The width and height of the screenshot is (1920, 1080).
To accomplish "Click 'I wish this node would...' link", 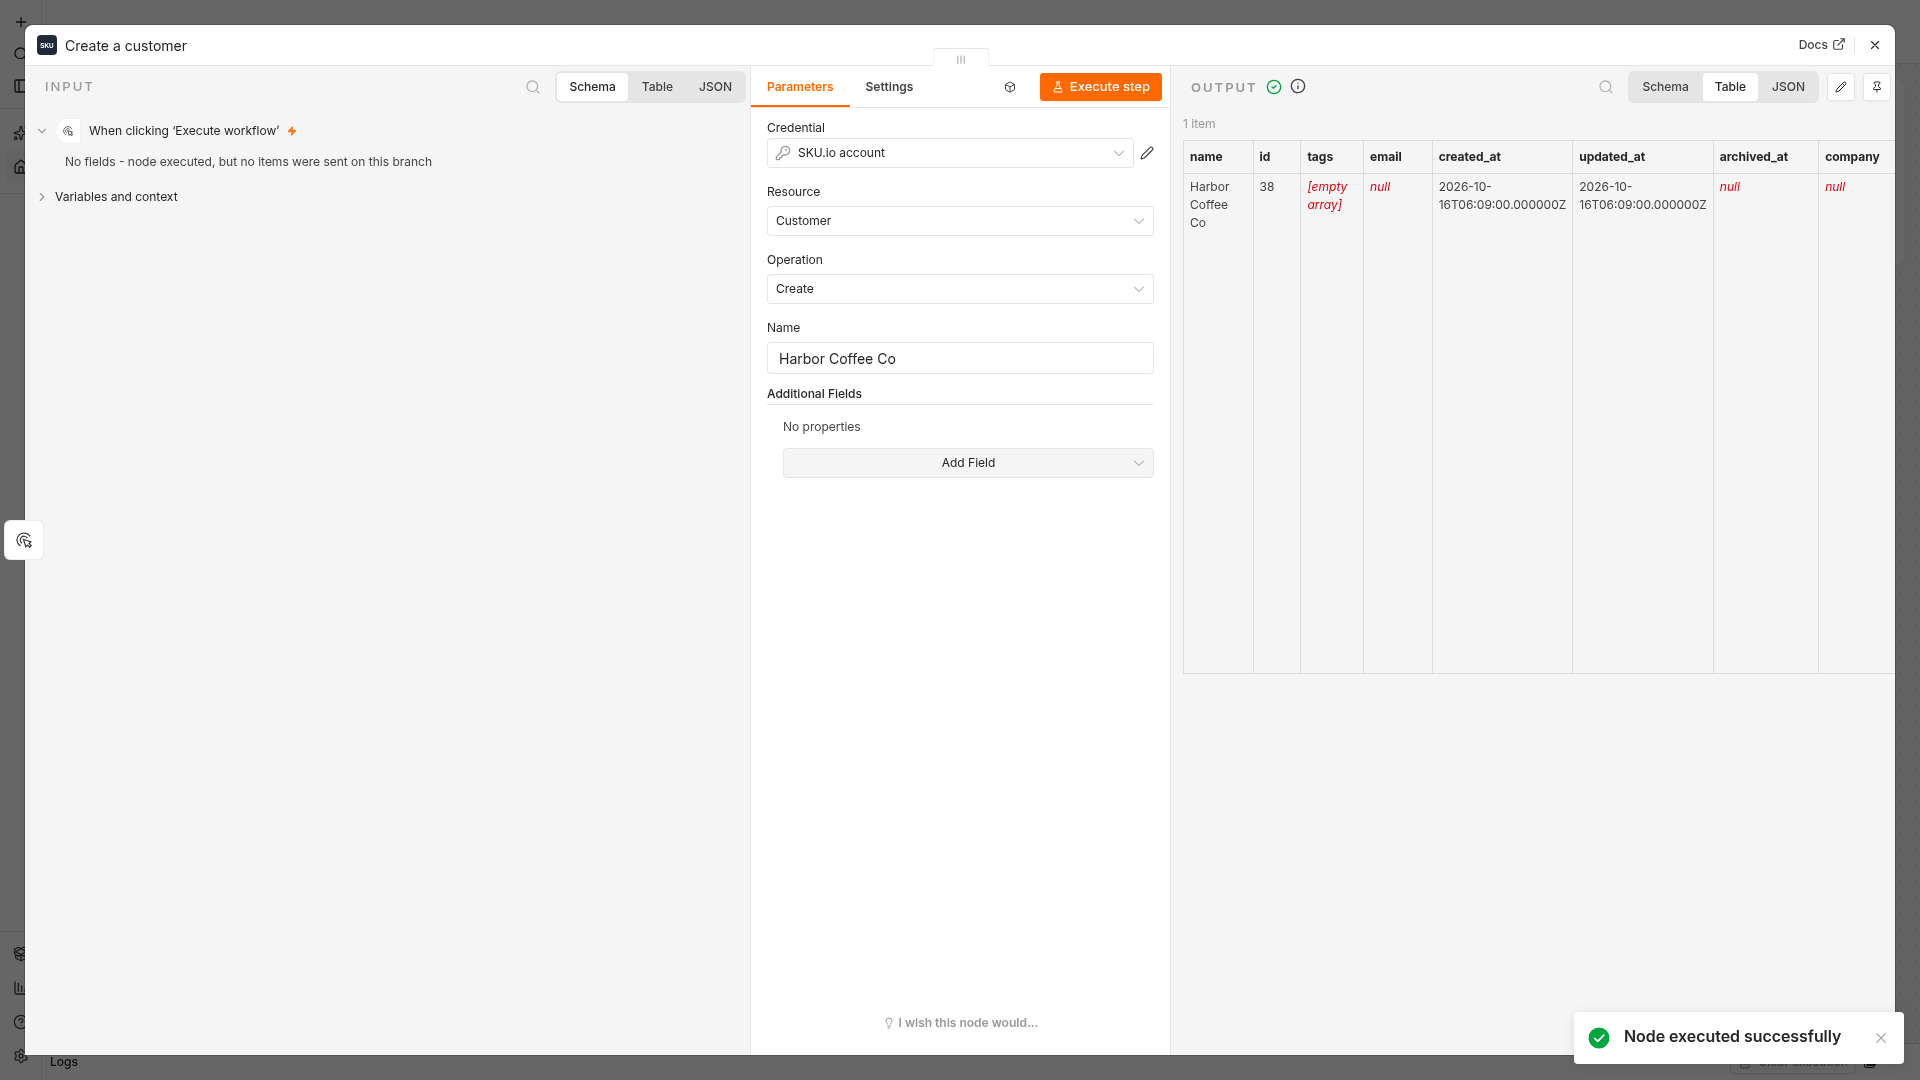I will point(961,1023).
